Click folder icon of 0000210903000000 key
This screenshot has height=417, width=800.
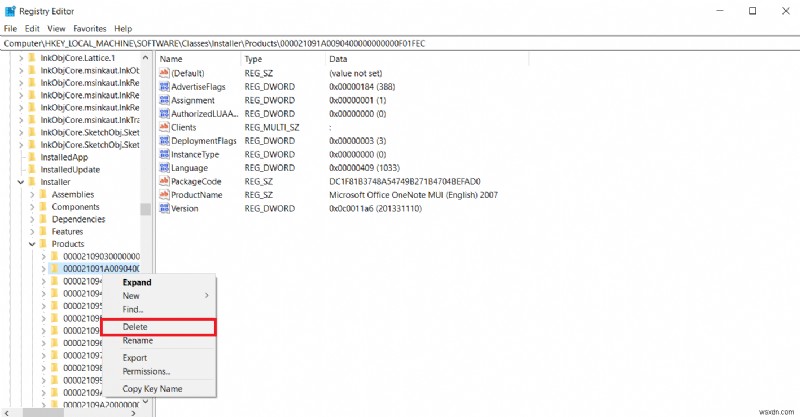click(x=55, y=256)
